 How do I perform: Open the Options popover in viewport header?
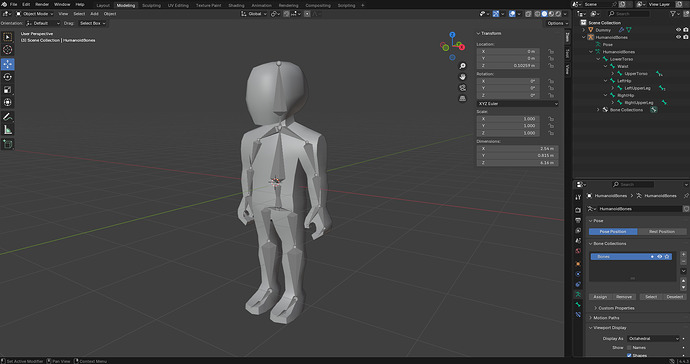(x=557, y=23)
